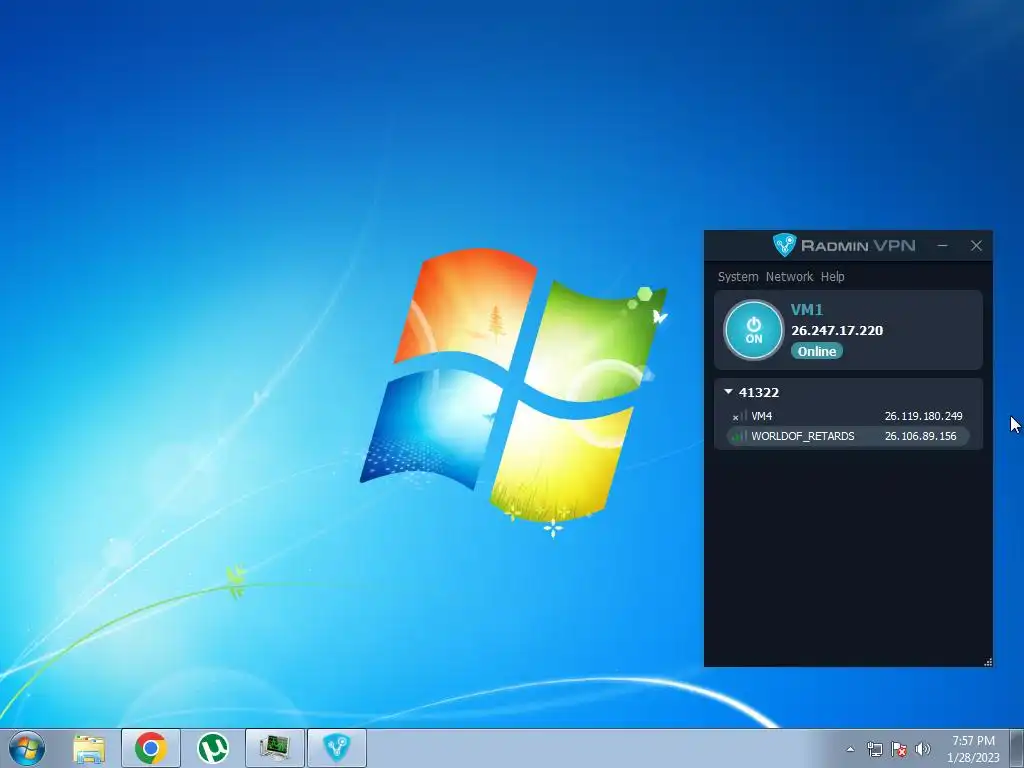Click the IP address 26.106.89.156

920,436
